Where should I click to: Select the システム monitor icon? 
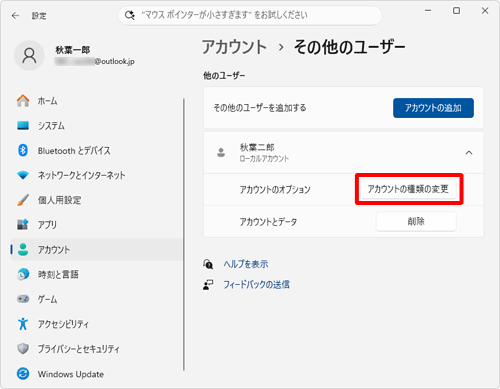coord(23,126)
